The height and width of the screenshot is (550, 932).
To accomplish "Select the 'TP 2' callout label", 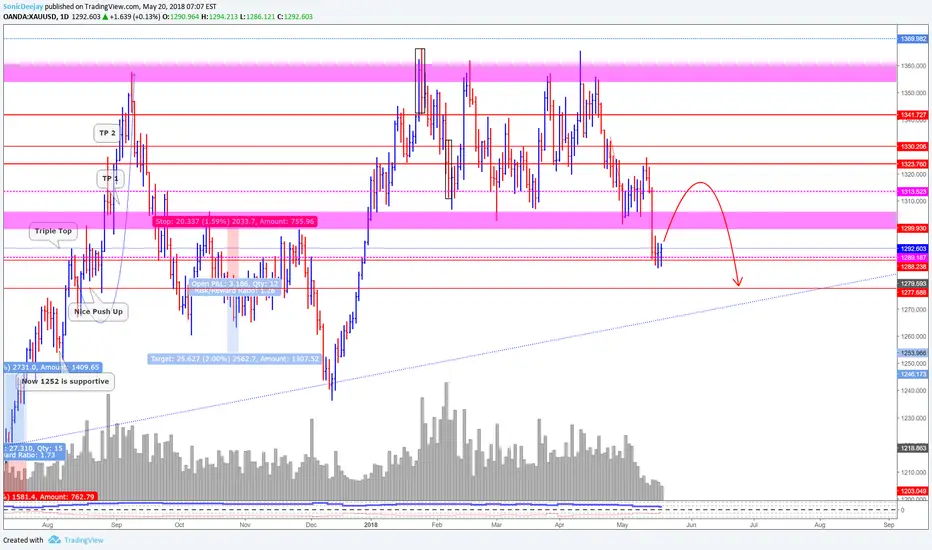I will click(108, 133).
